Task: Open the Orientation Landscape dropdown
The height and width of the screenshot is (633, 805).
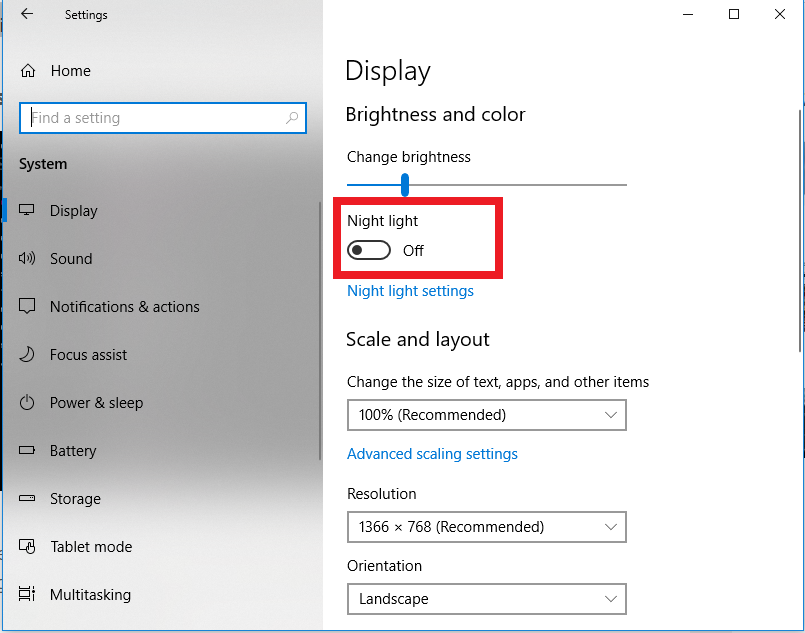Action: tap(487, 599)
